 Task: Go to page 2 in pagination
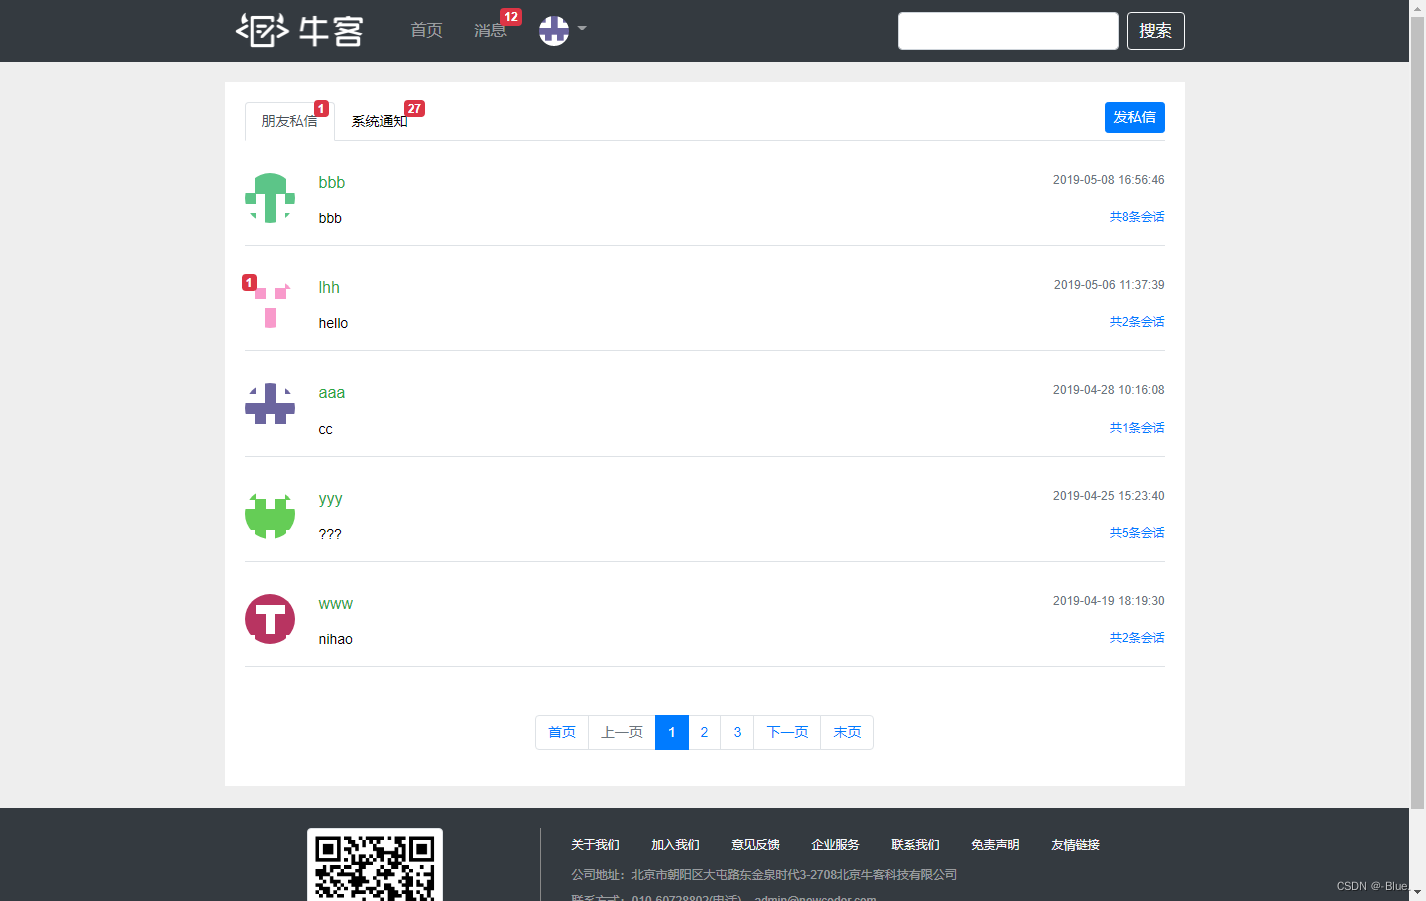pos(704,732)
